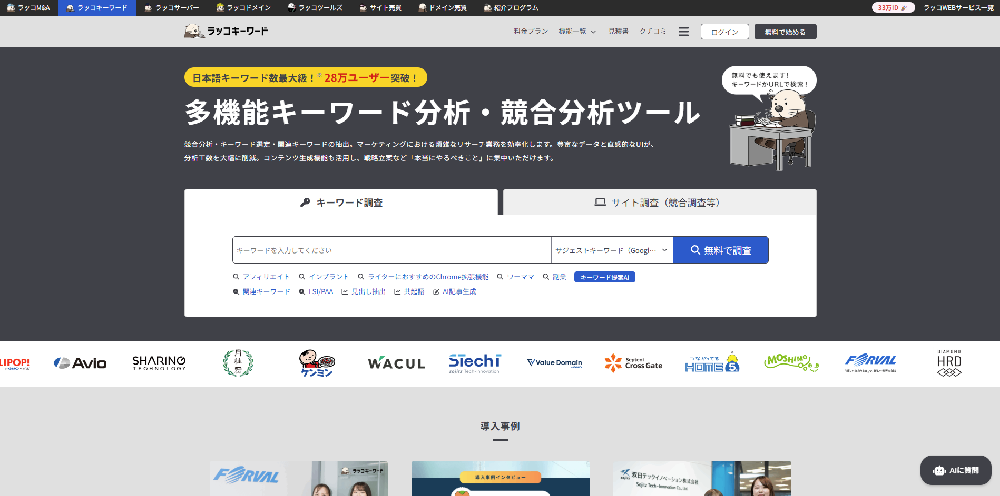
Task: Expand the 機能一覧 dropdown in header
Action: [x=577, y=32]
